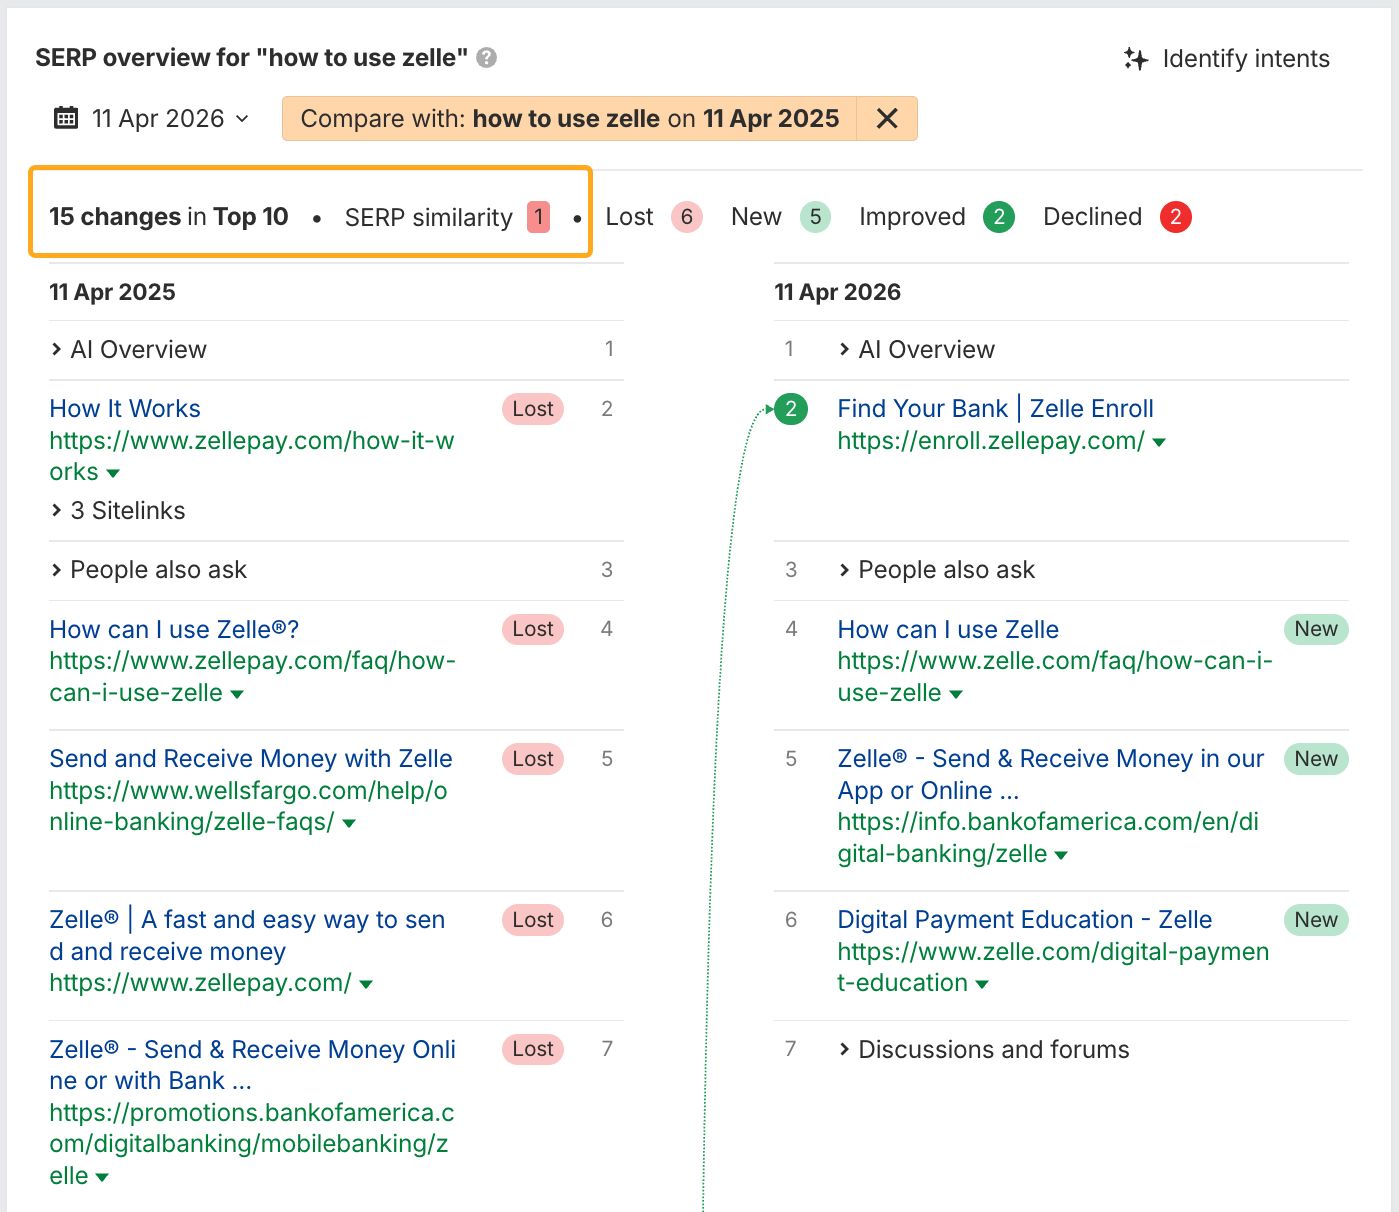Open the Digital Payment Education - Zelle link

point(1025,920)
